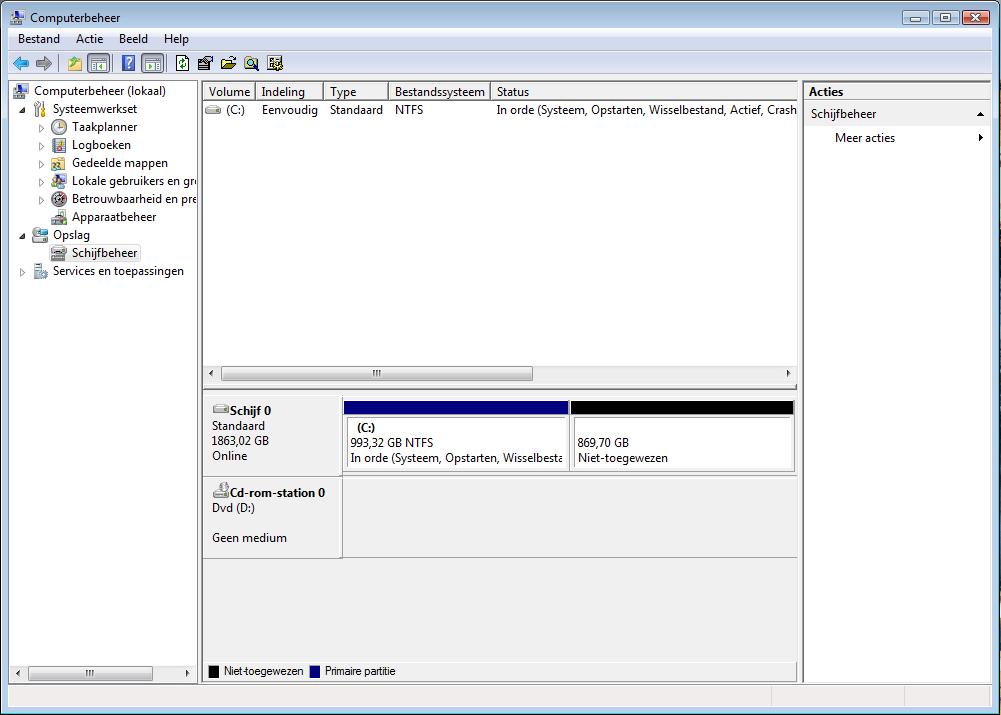Expand the Services en toepassingen node
Image resolution: width=1001 pixels, height=715 pixels.
click(23, 272)
